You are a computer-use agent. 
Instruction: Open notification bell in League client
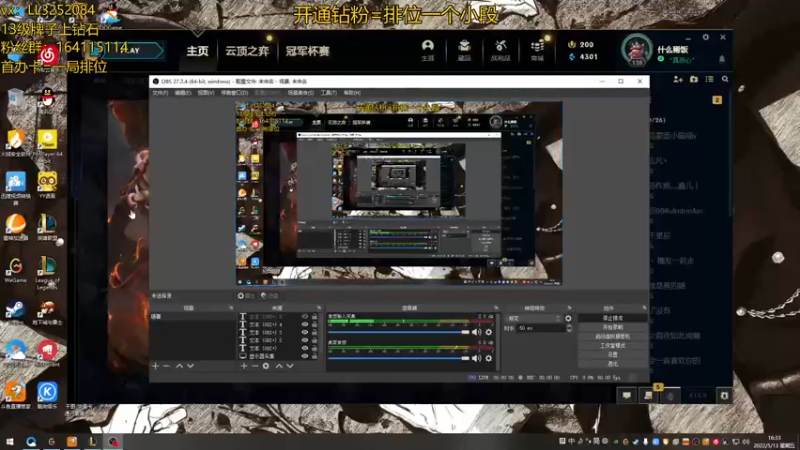click(x=721, y=59)
